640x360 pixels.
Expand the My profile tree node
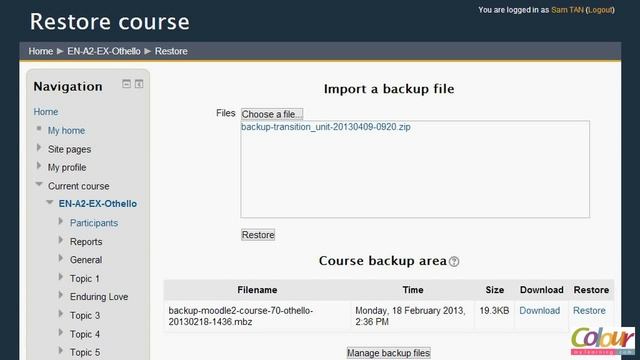(x=39, y=166)
